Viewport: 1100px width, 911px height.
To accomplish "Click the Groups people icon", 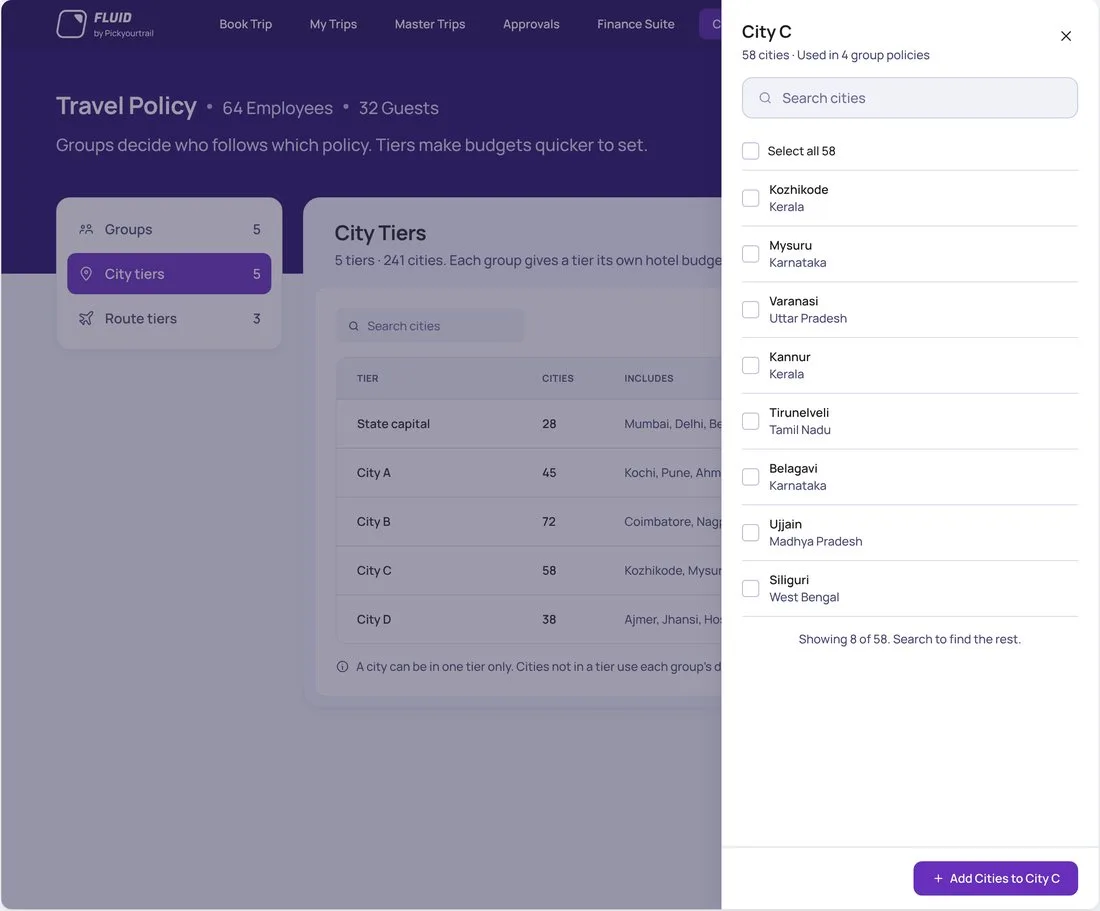I will 86,229.
